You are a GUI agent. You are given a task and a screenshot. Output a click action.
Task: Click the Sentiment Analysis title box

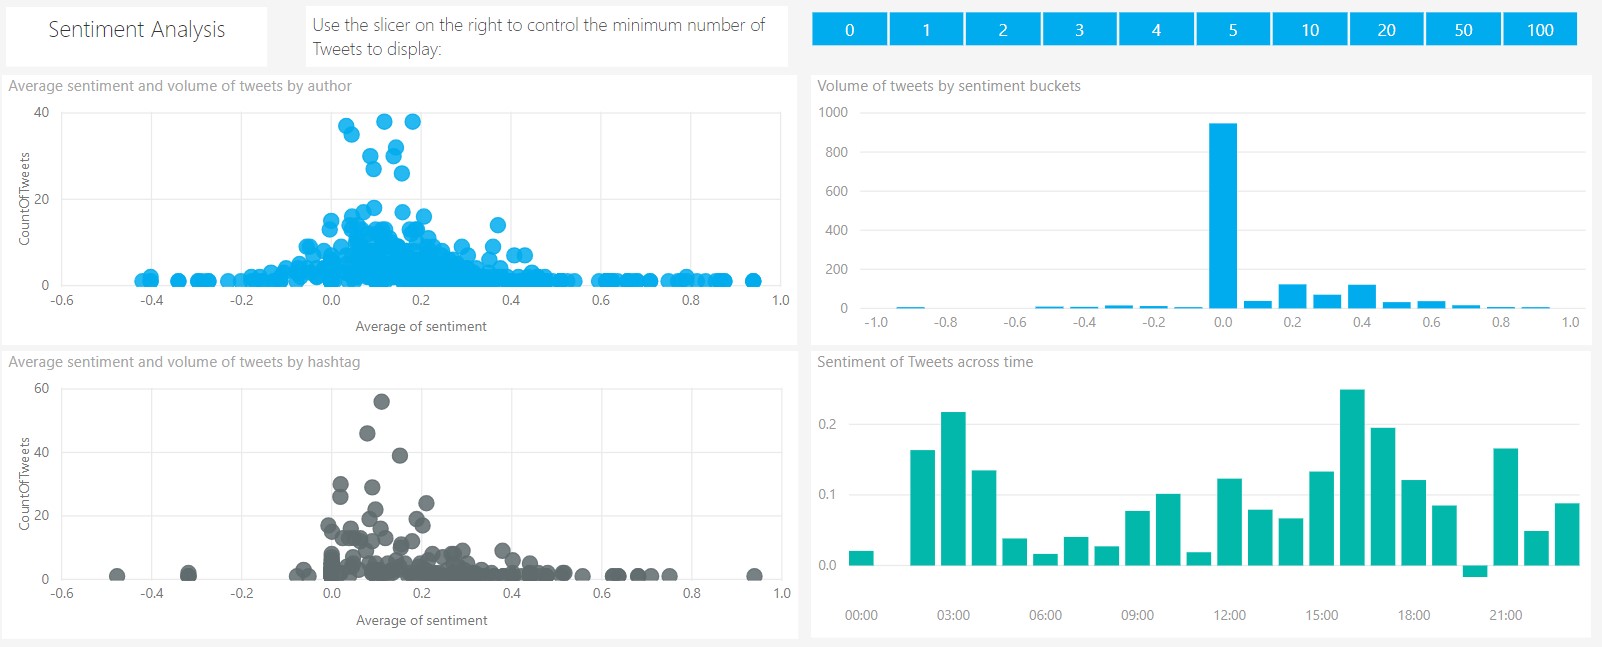point(137,31)
